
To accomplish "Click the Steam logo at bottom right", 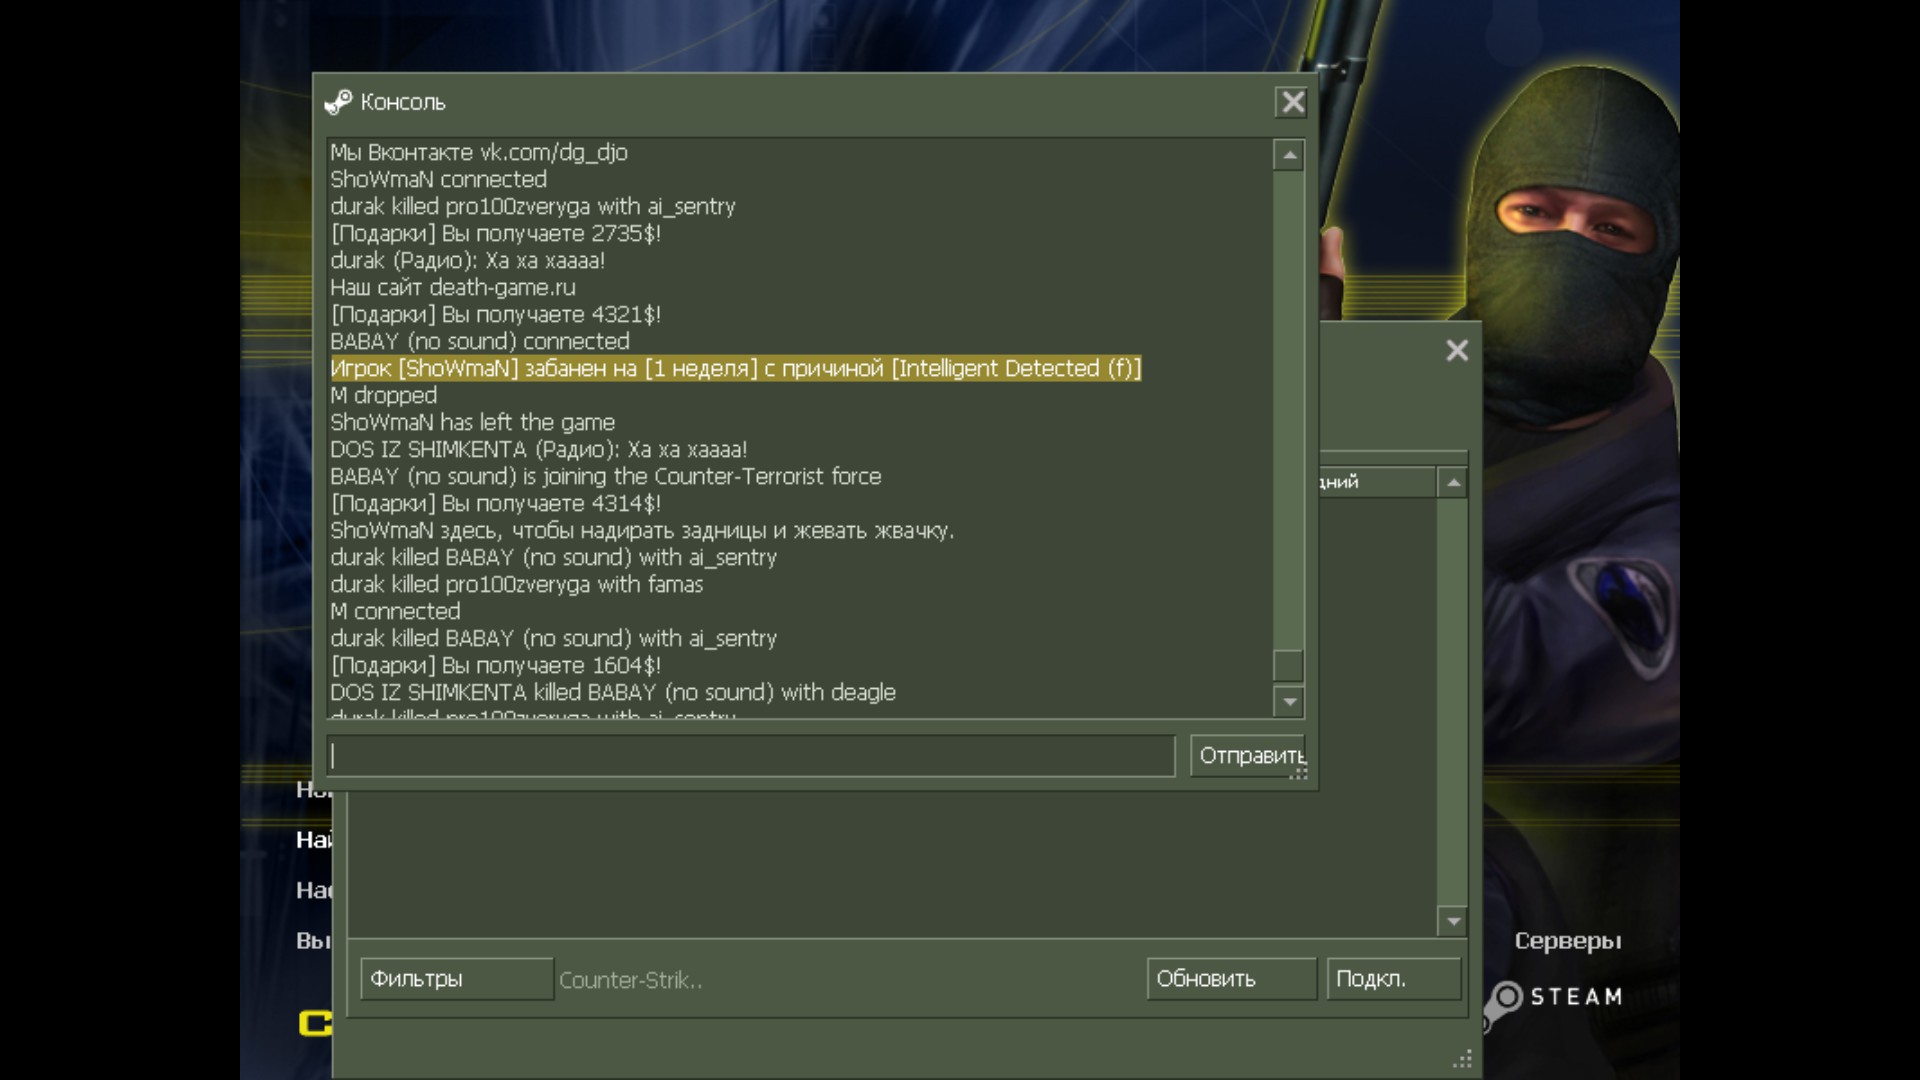I will point(1553,997).
